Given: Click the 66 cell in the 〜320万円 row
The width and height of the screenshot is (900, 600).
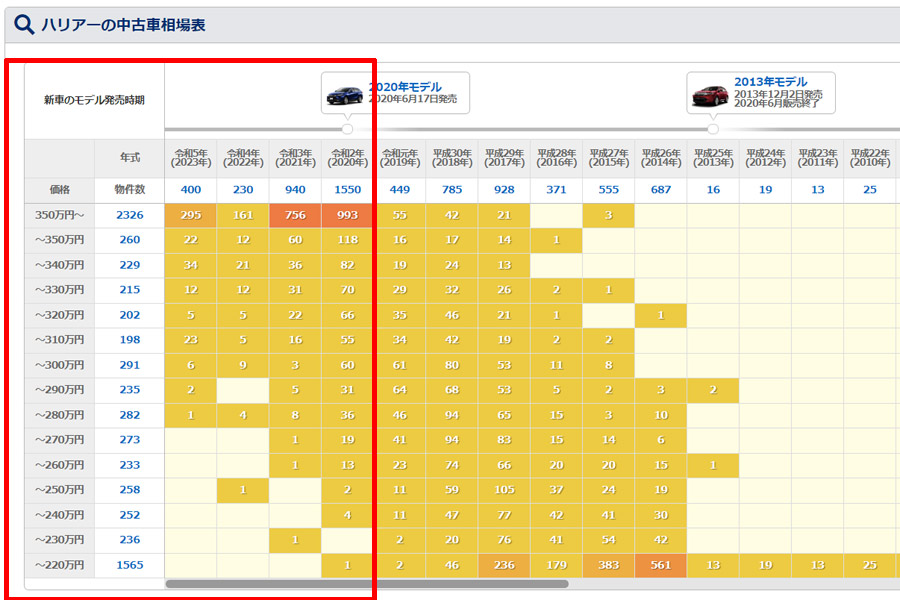Looking at the screenshot, I should coord(347,315).
